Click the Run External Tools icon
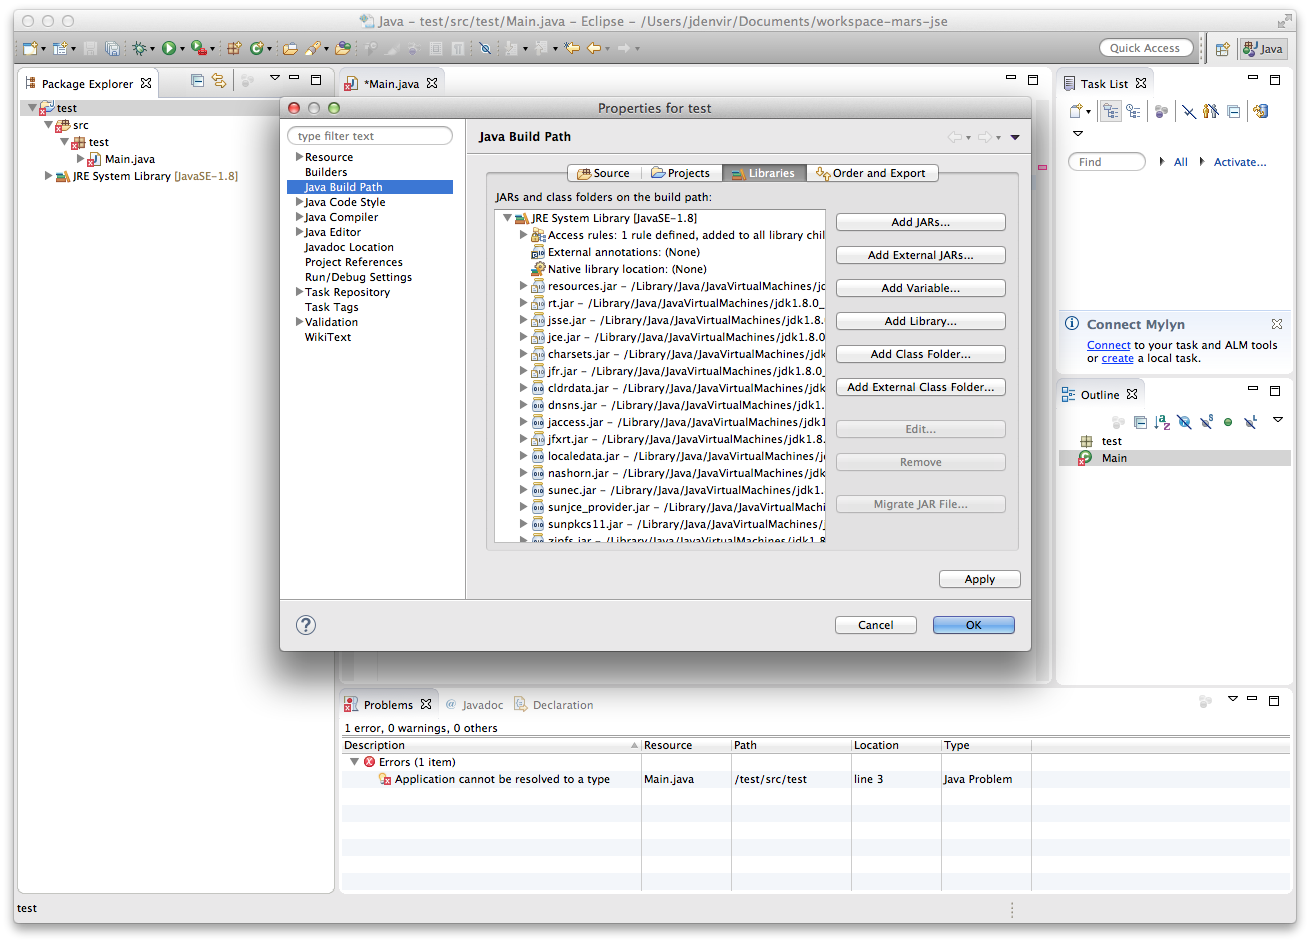1310x943 pixels. coord(199,48)
